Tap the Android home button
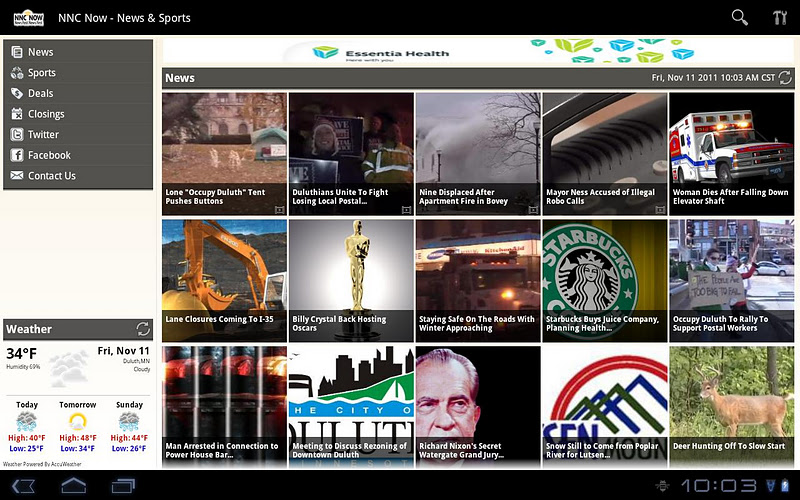Screen dimensions: 800x500 73,485
